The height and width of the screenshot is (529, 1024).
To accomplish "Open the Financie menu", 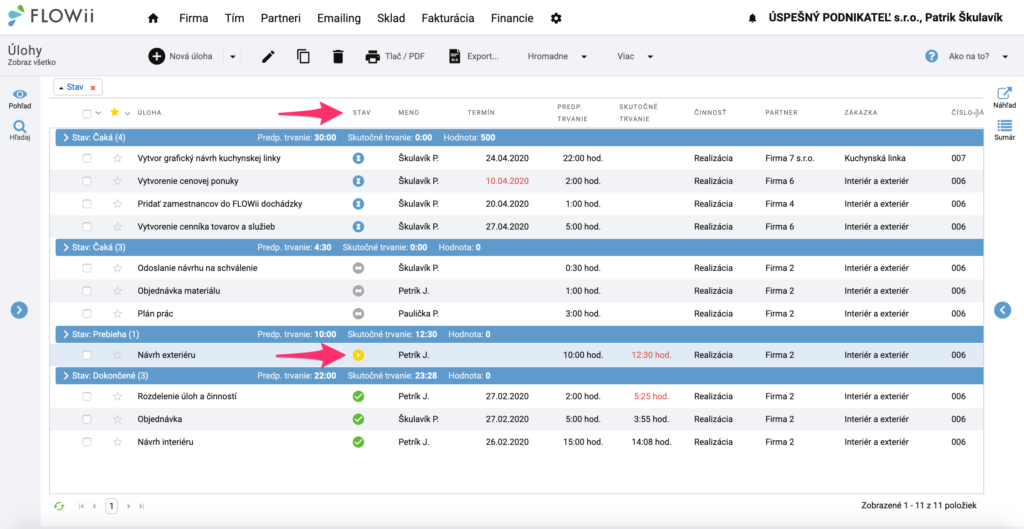I will pyautogui.click(x=512, y=18).
